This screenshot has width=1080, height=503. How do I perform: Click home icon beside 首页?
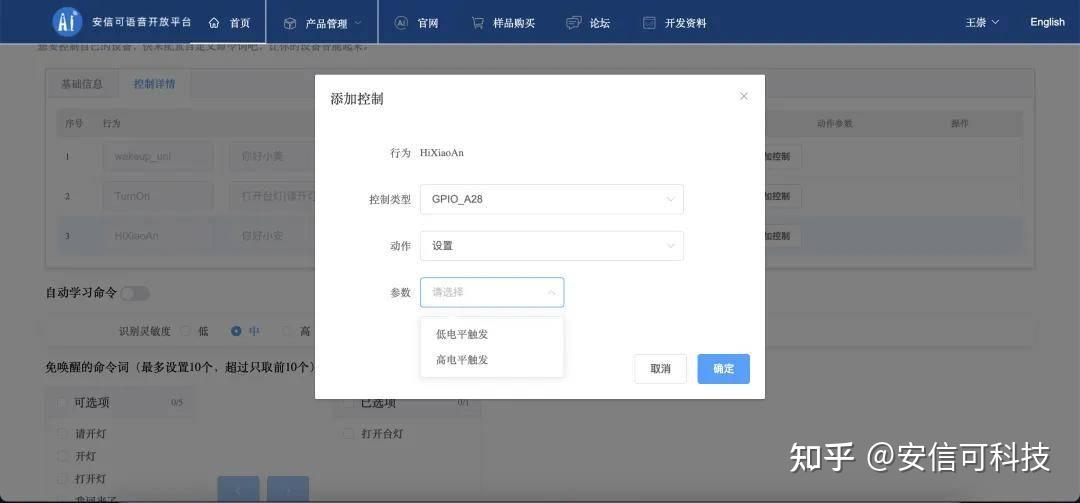pos(214,23)
